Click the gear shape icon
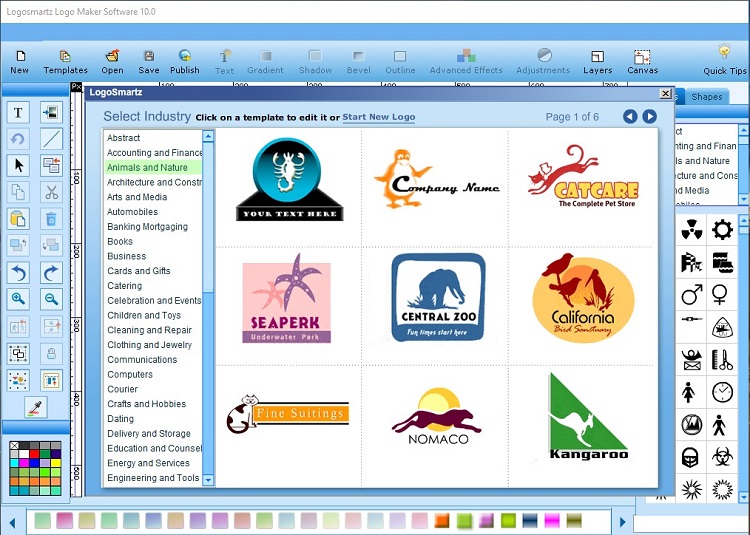 [x=722, y=230]
